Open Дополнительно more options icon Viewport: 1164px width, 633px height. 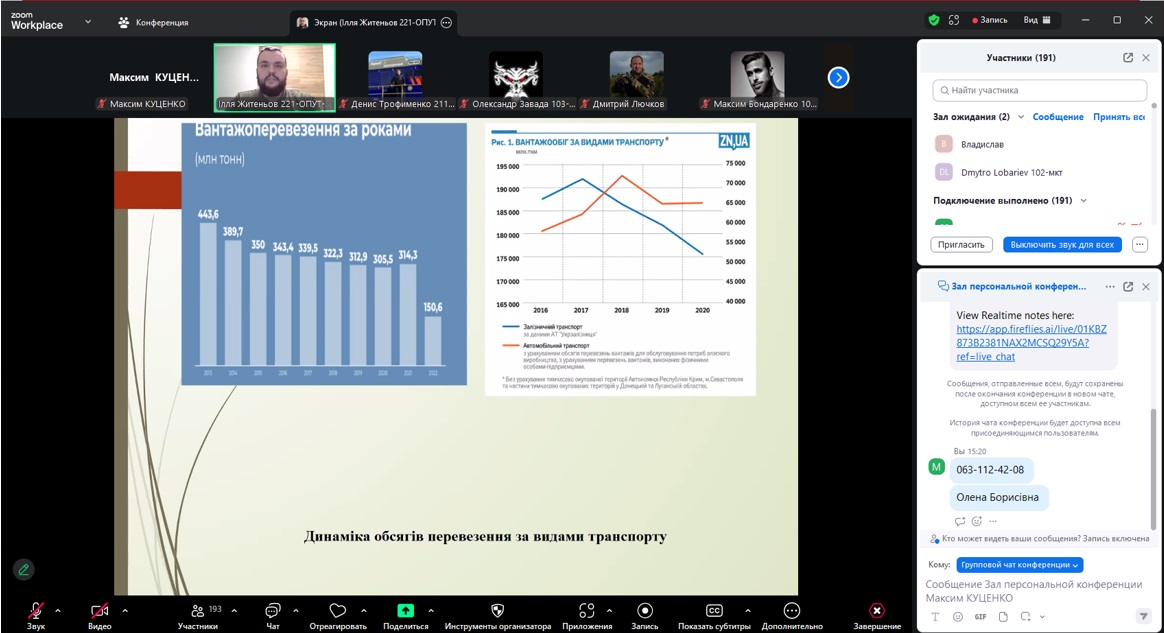[x=792, y=610]
